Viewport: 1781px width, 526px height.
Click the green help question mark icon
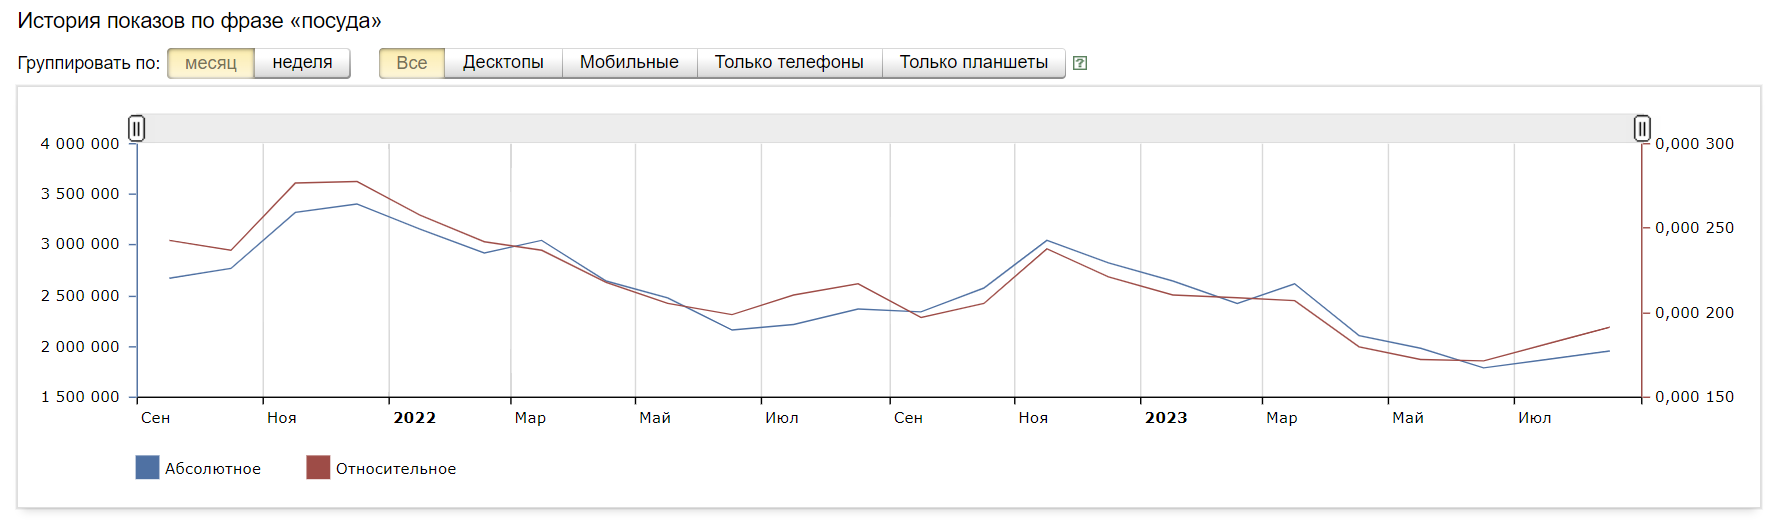pyautogui.click(x=1080, y=63)
